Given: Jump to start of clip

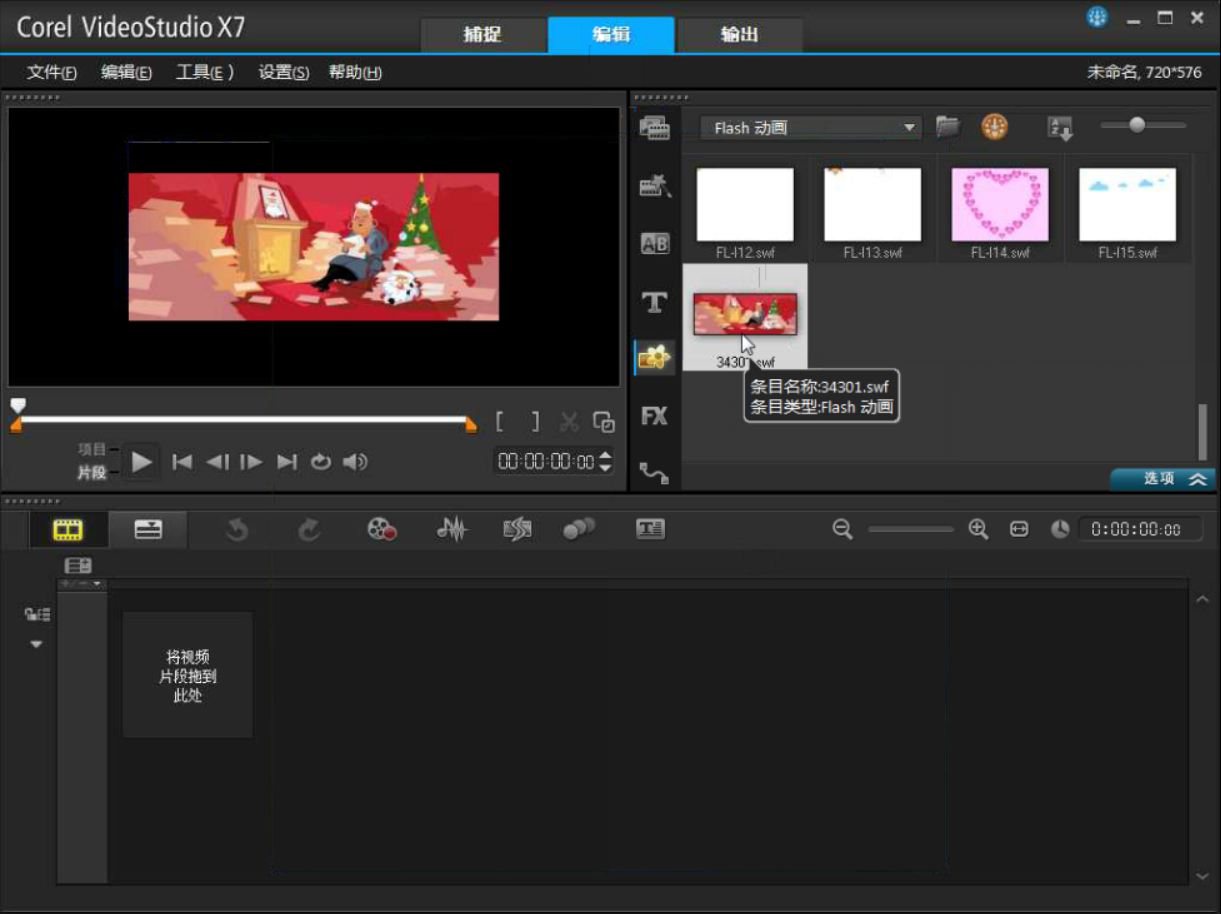Looking at the screenshot, I should click(x=182, y=462).
